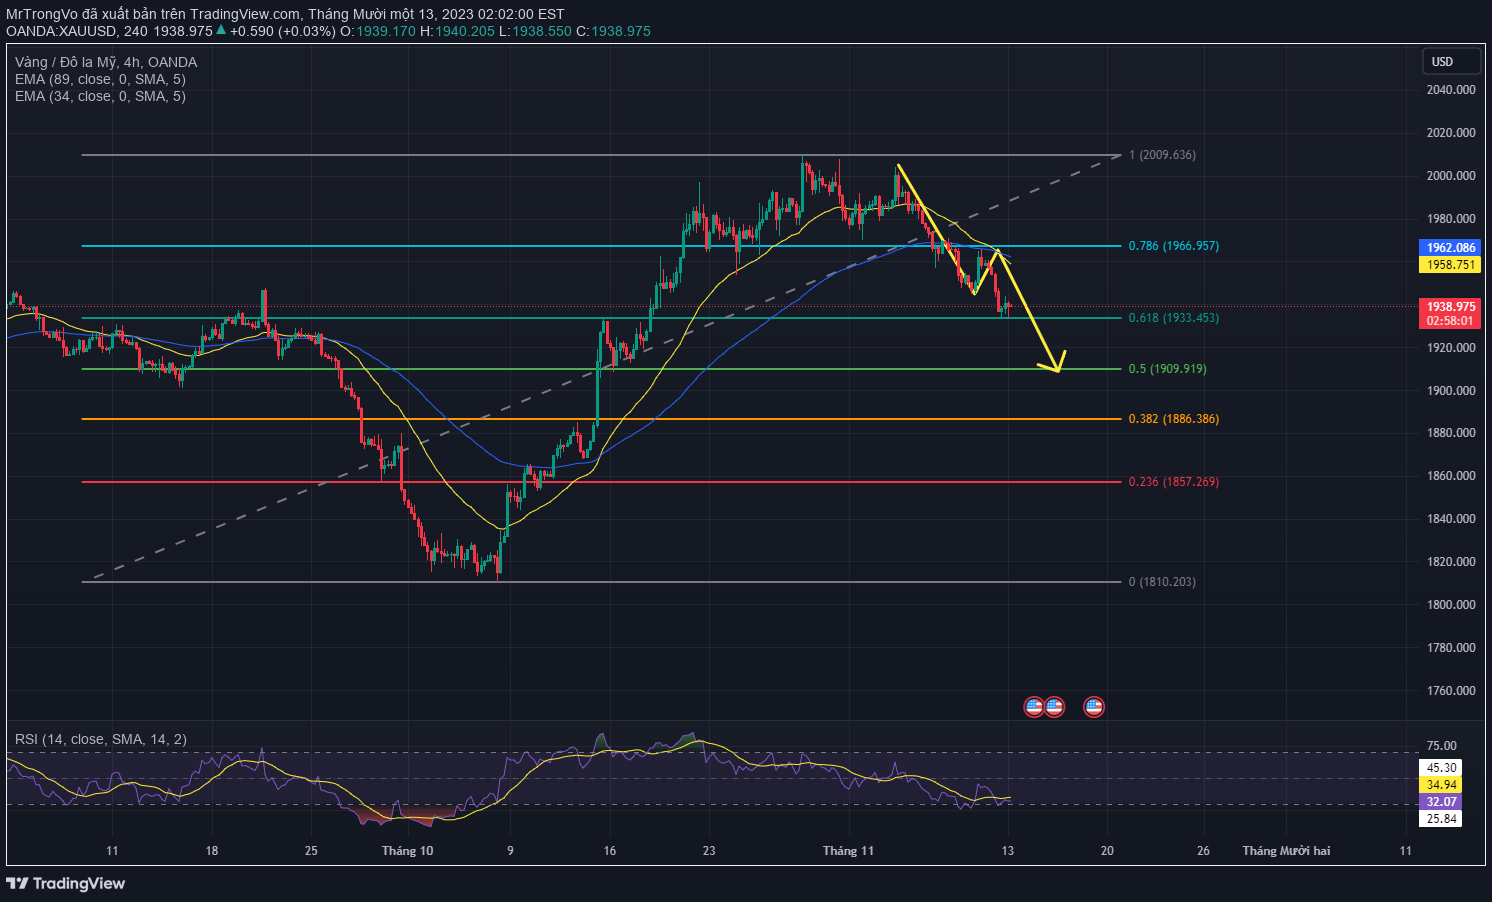Select the EMA (89, close, 0, SMA, 5) indicator label
The image size is (1492, 902).
(100, 79)
